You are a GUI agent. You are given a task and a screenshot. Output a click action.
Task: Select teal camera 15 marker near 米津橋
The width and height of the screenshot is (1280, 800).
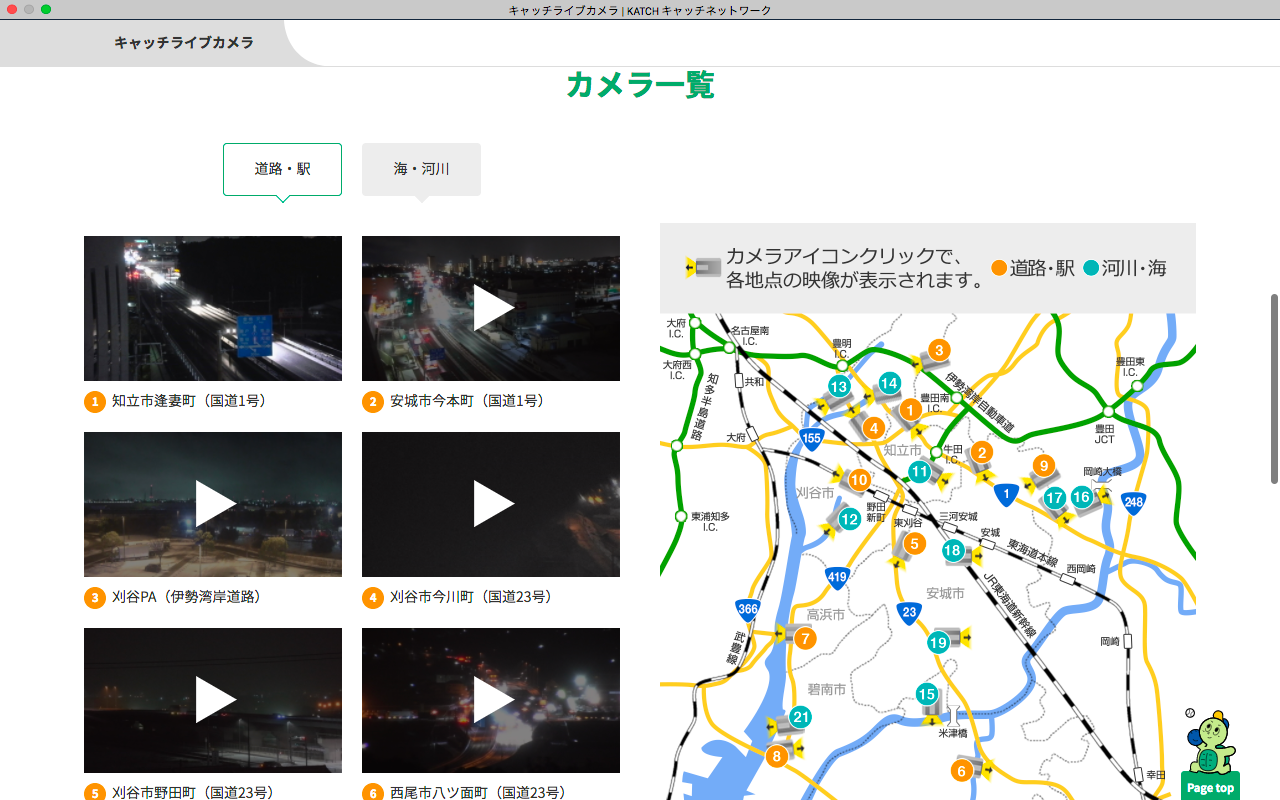point(927,694)
